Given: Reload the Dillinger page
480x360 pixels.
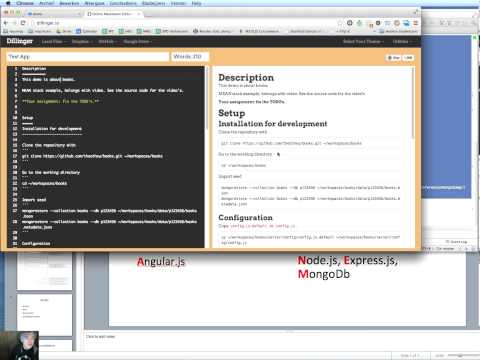Looking at the screenshot, I should coord(23,23).
